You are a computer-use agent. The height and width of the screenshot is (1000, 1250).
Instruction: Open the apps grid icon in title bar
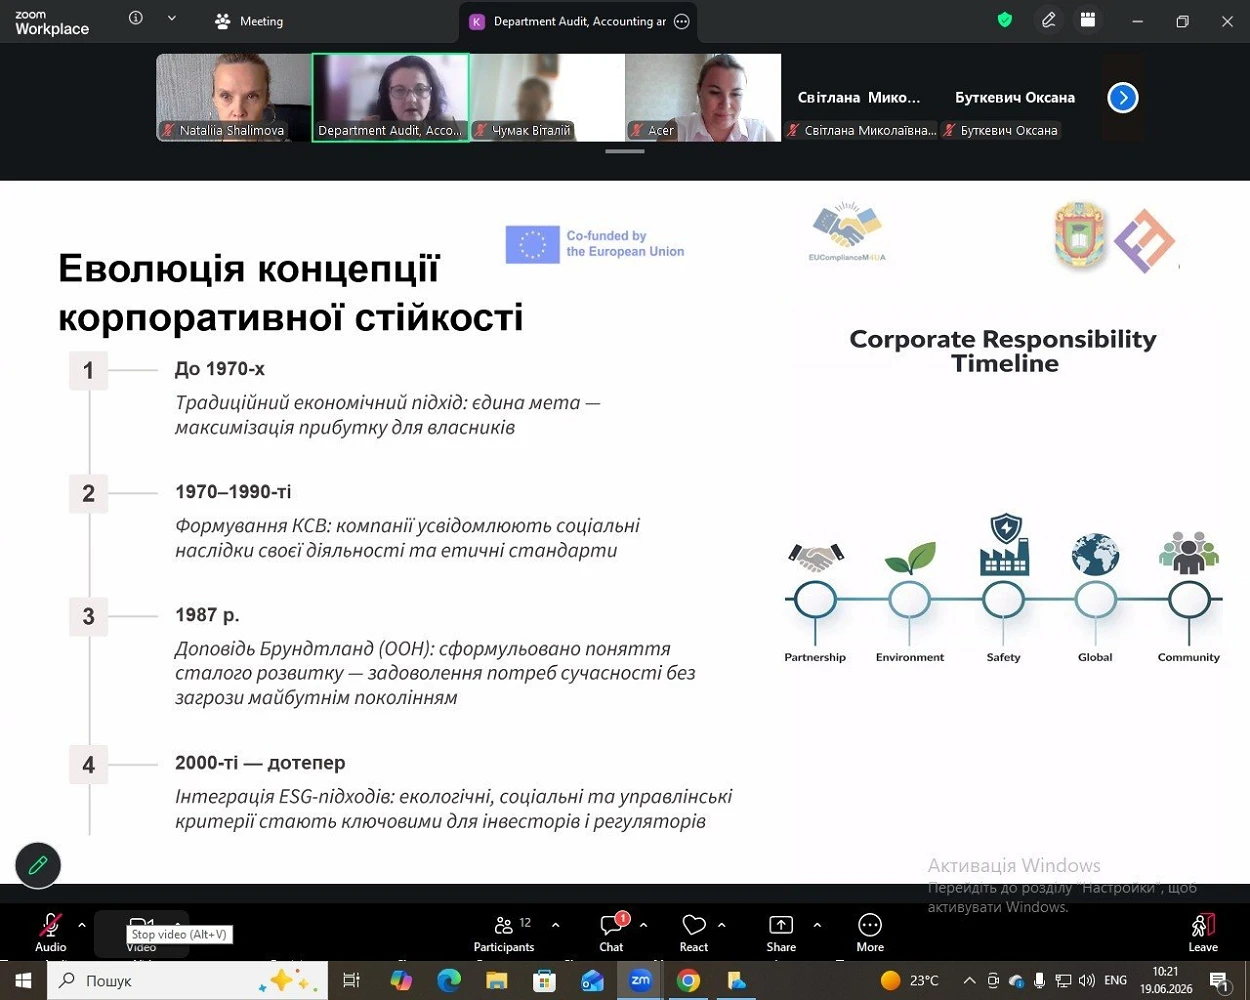point(1088,20)
